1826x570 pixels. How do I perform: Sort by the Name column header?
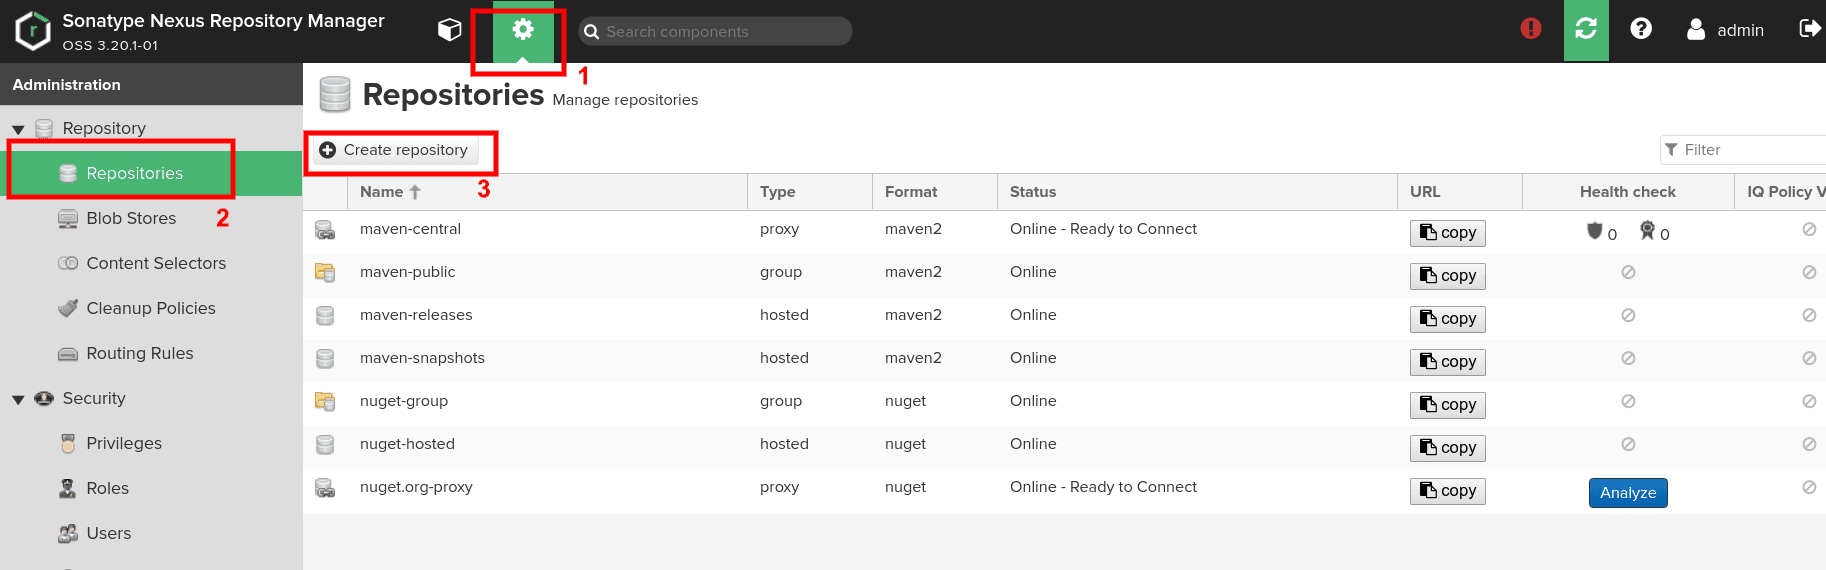(x=547, y=192)
